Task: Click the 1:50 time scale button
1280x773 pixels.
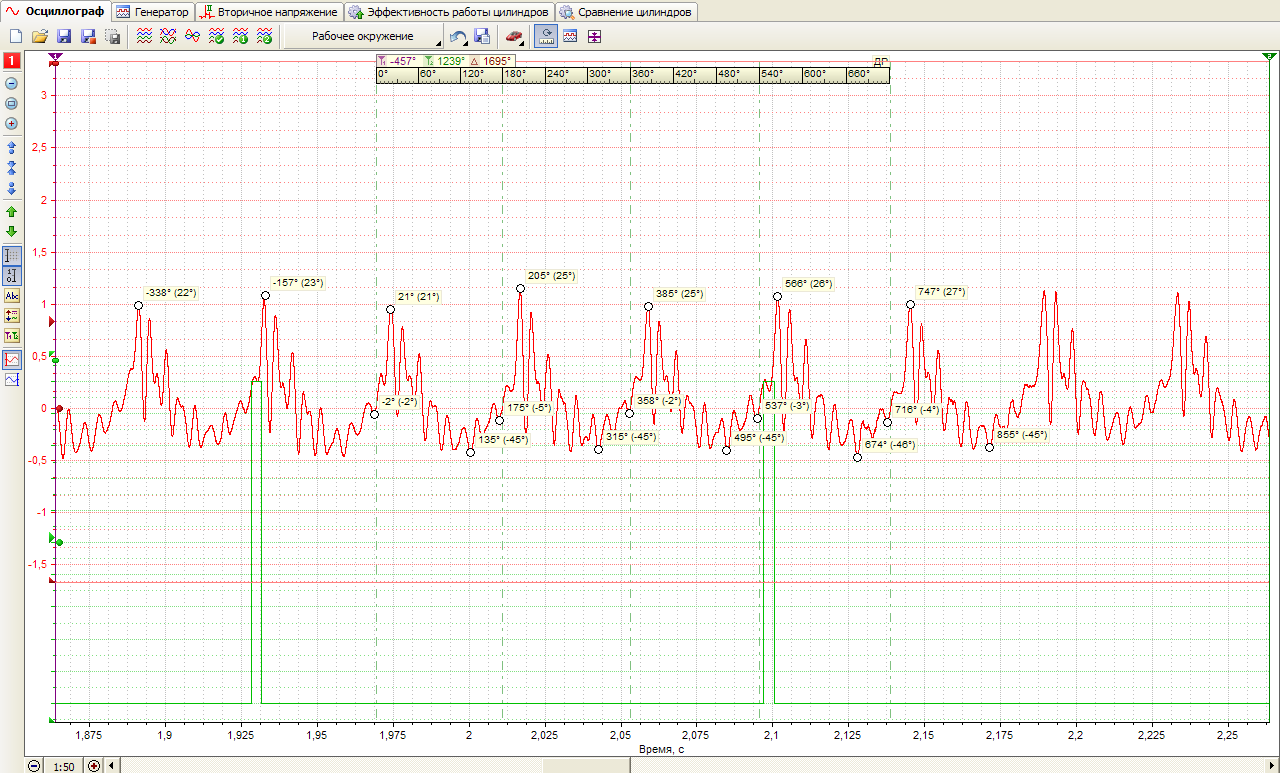Action: [65, 766]
